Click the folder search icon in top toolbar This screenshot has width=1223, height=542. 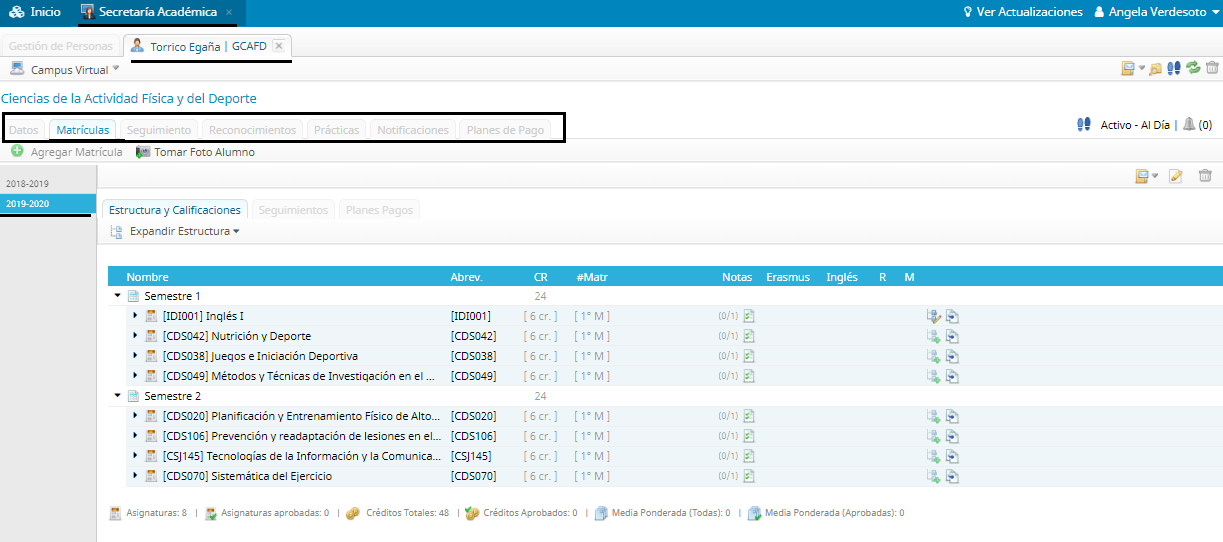click(1155, 68)
